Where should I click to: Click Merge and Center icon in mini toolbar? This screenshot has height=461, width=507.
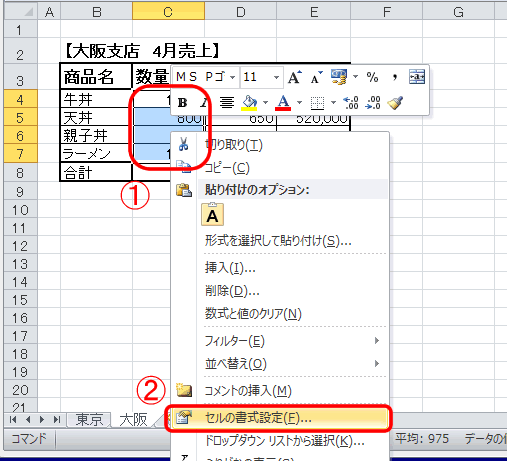point(417,77)
